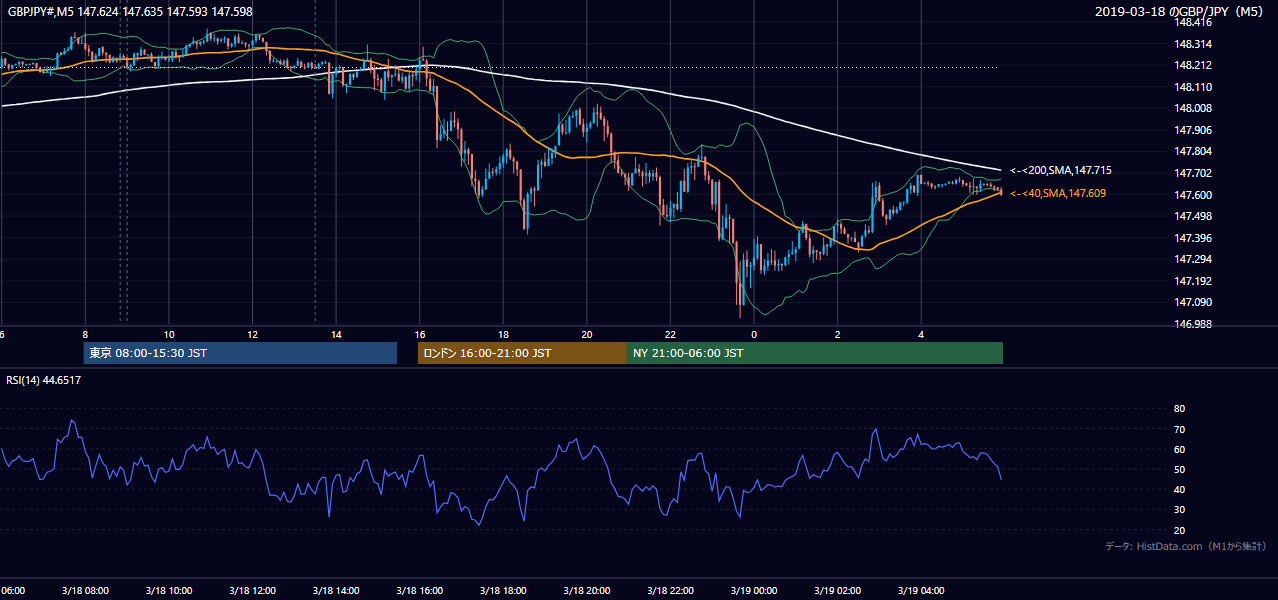
Task: Click hour tick '10' under the price chart
Action: point(169,334)
